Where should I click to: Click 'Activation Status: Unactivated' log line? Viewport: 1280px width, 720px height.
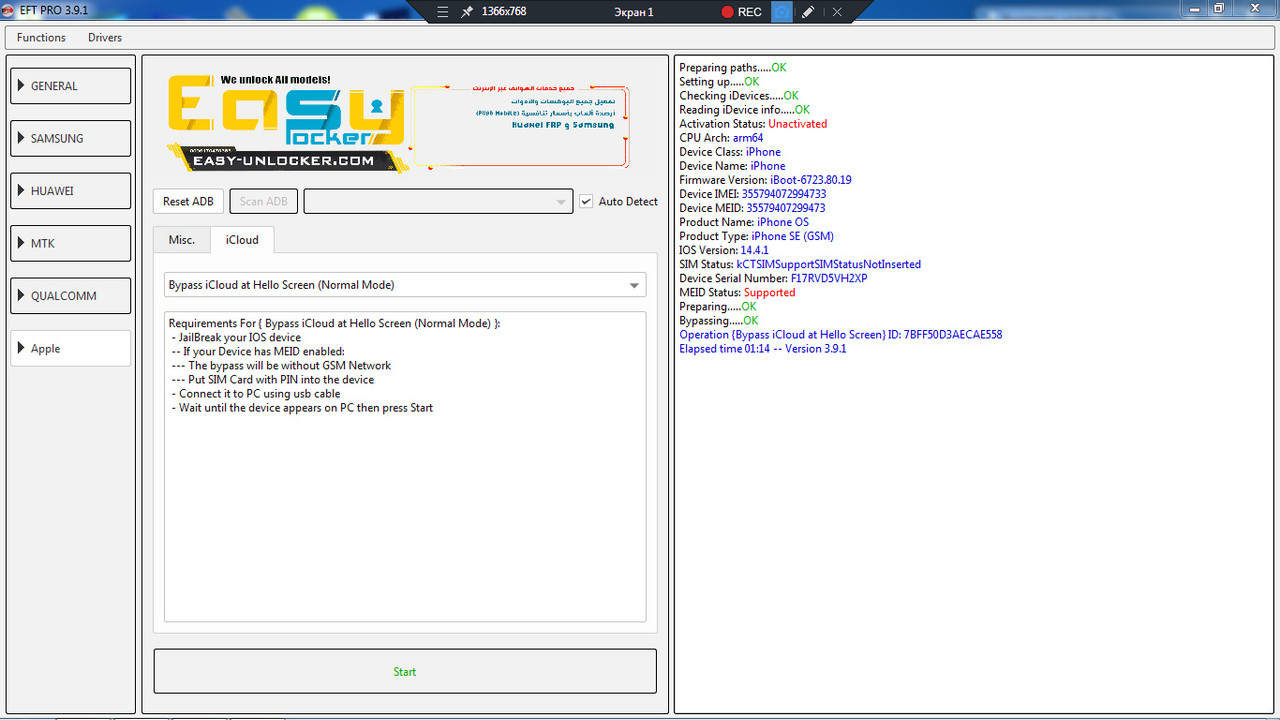point(753,124)
